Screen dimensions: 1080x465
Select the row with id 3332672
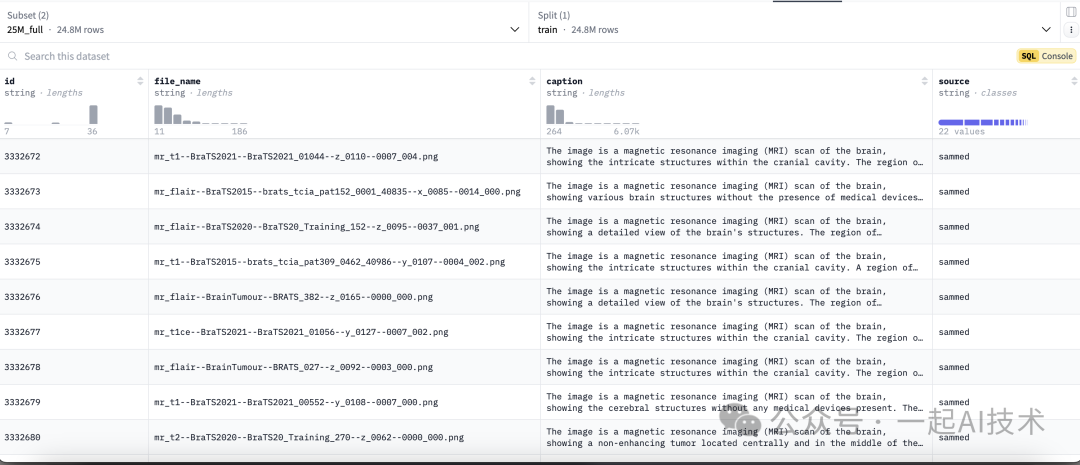point(23,157)
